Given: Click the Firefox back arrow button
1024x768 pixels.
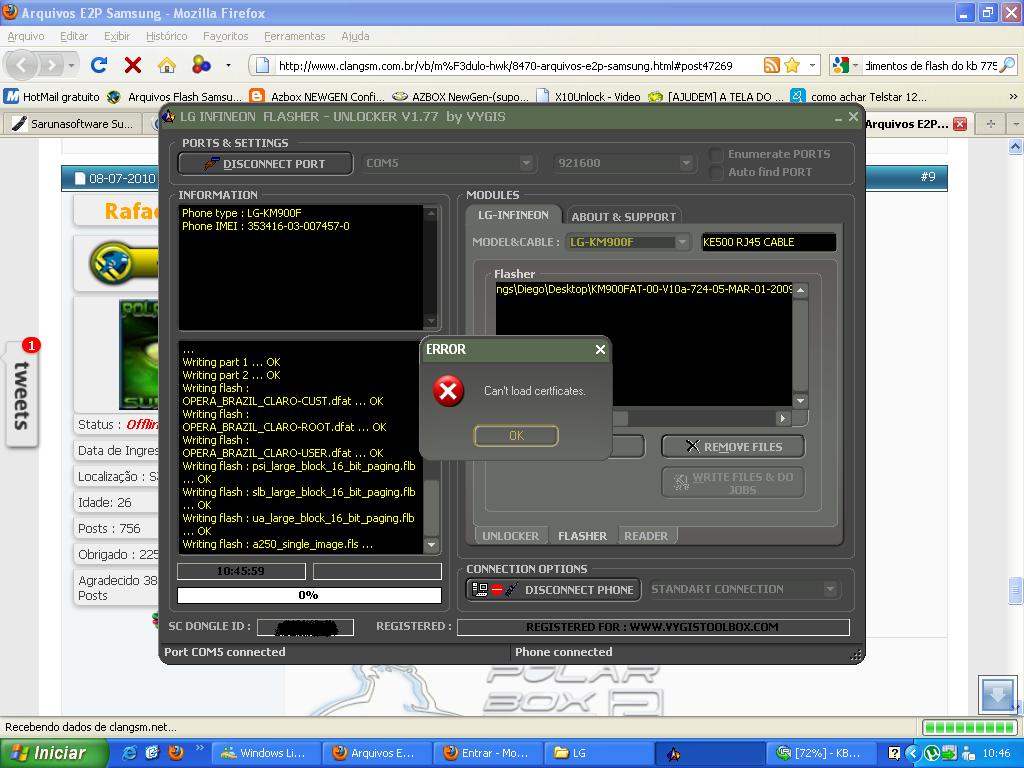Looking at the screenshot, I should [22, 65].
